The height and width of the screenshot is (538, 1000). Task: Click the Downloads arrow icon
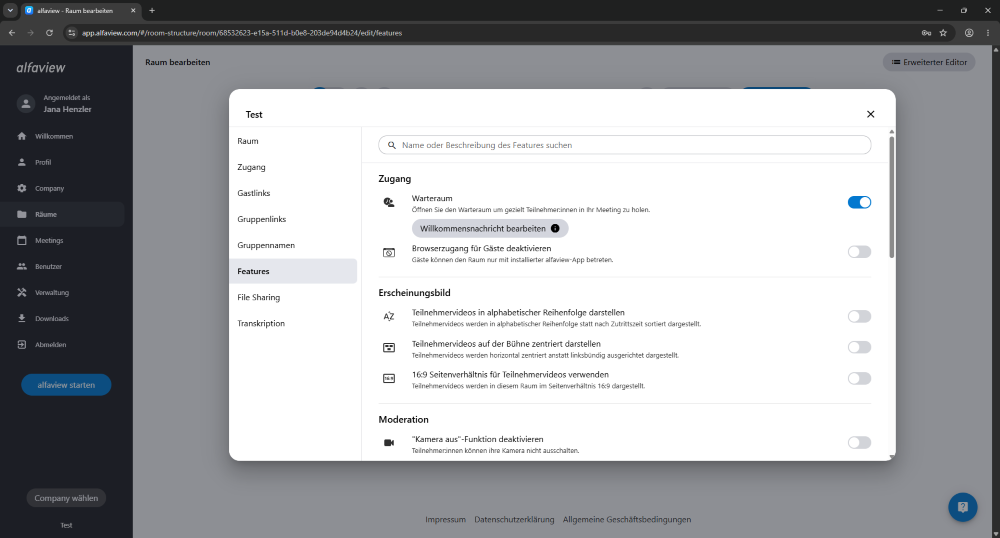click(22, 318)
